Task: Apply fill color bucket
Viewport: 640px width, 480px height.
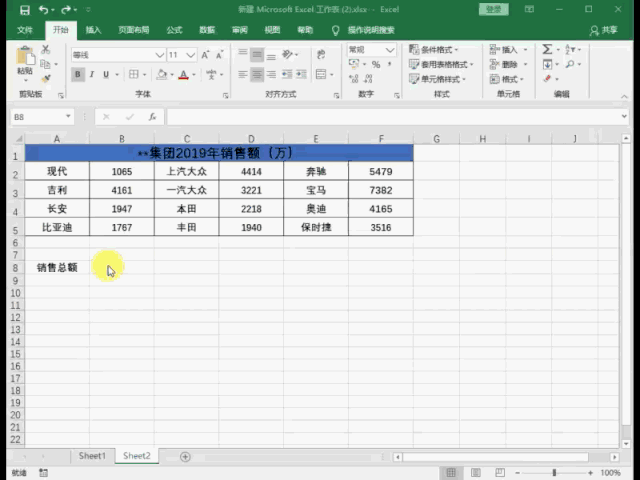Action: pos(162,74)
